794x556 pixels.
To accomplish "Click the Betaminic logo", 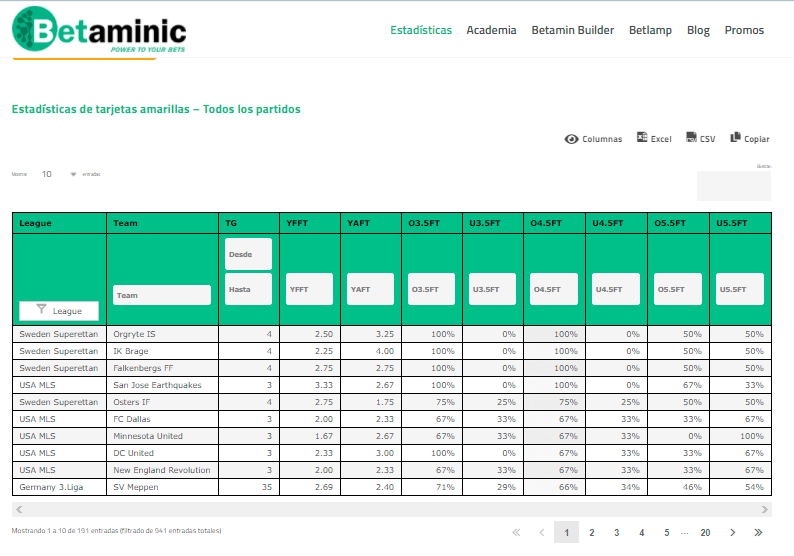I will 99,29.
